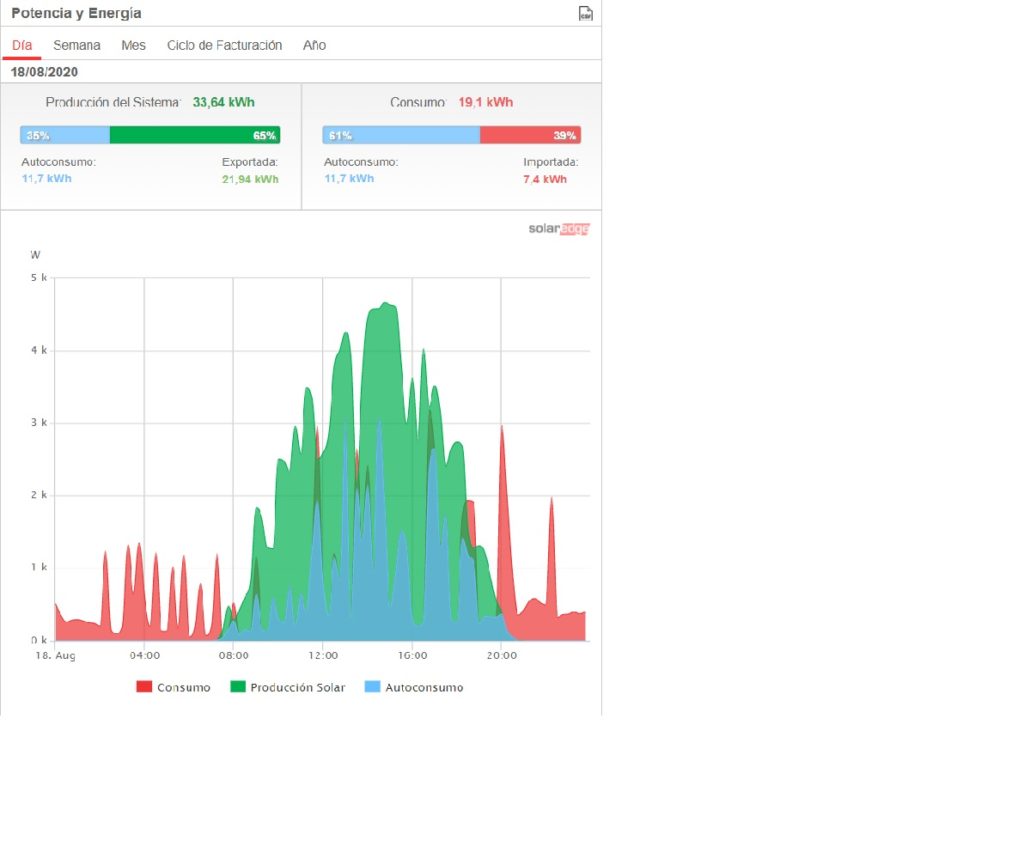Viewport: 1024px width, 859px height.
Task: Click the SolarEdge logo
Action: [x=559, y=229]
